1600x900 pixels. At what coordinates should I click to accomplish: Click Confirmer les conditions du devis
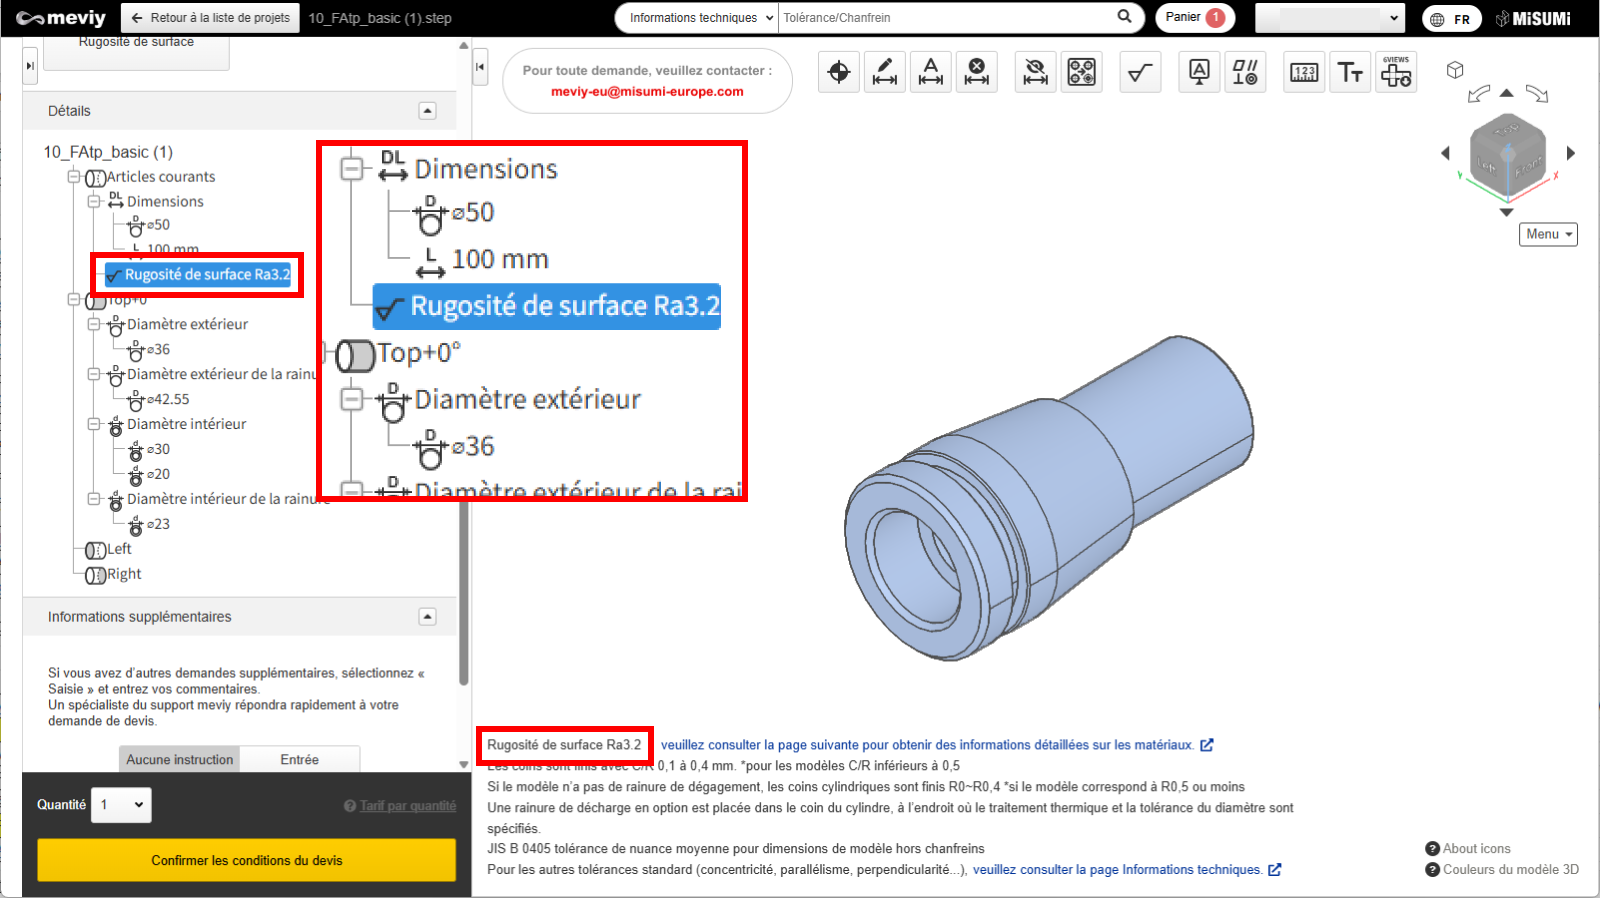point(247,860)
